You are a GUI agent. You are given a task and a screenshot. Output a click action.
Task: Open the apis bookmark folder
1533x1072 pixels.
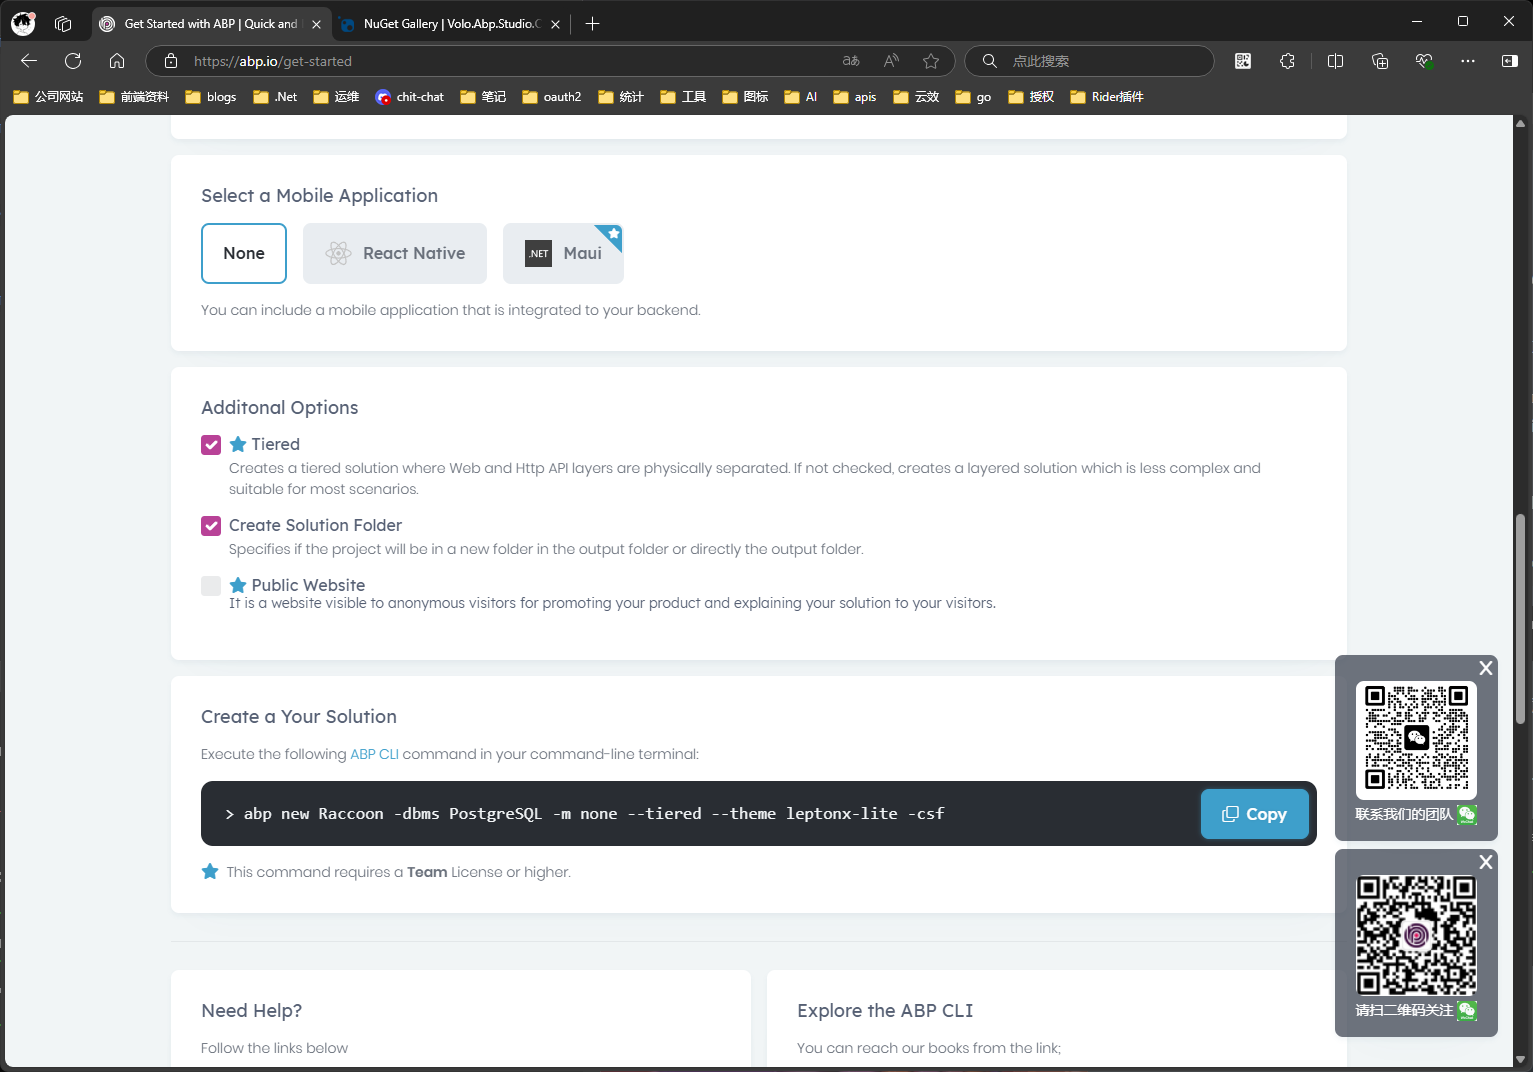[x=855, y=97]
